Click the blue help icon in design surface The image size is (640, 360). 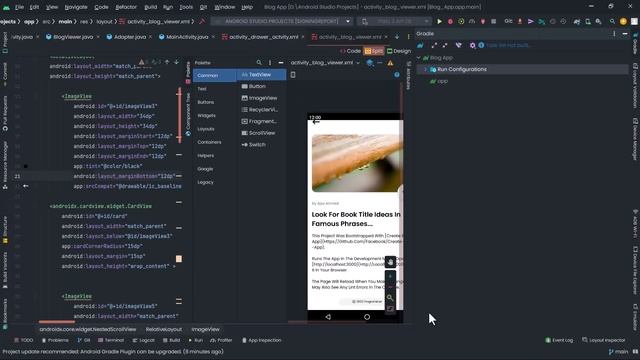point(397,75)
